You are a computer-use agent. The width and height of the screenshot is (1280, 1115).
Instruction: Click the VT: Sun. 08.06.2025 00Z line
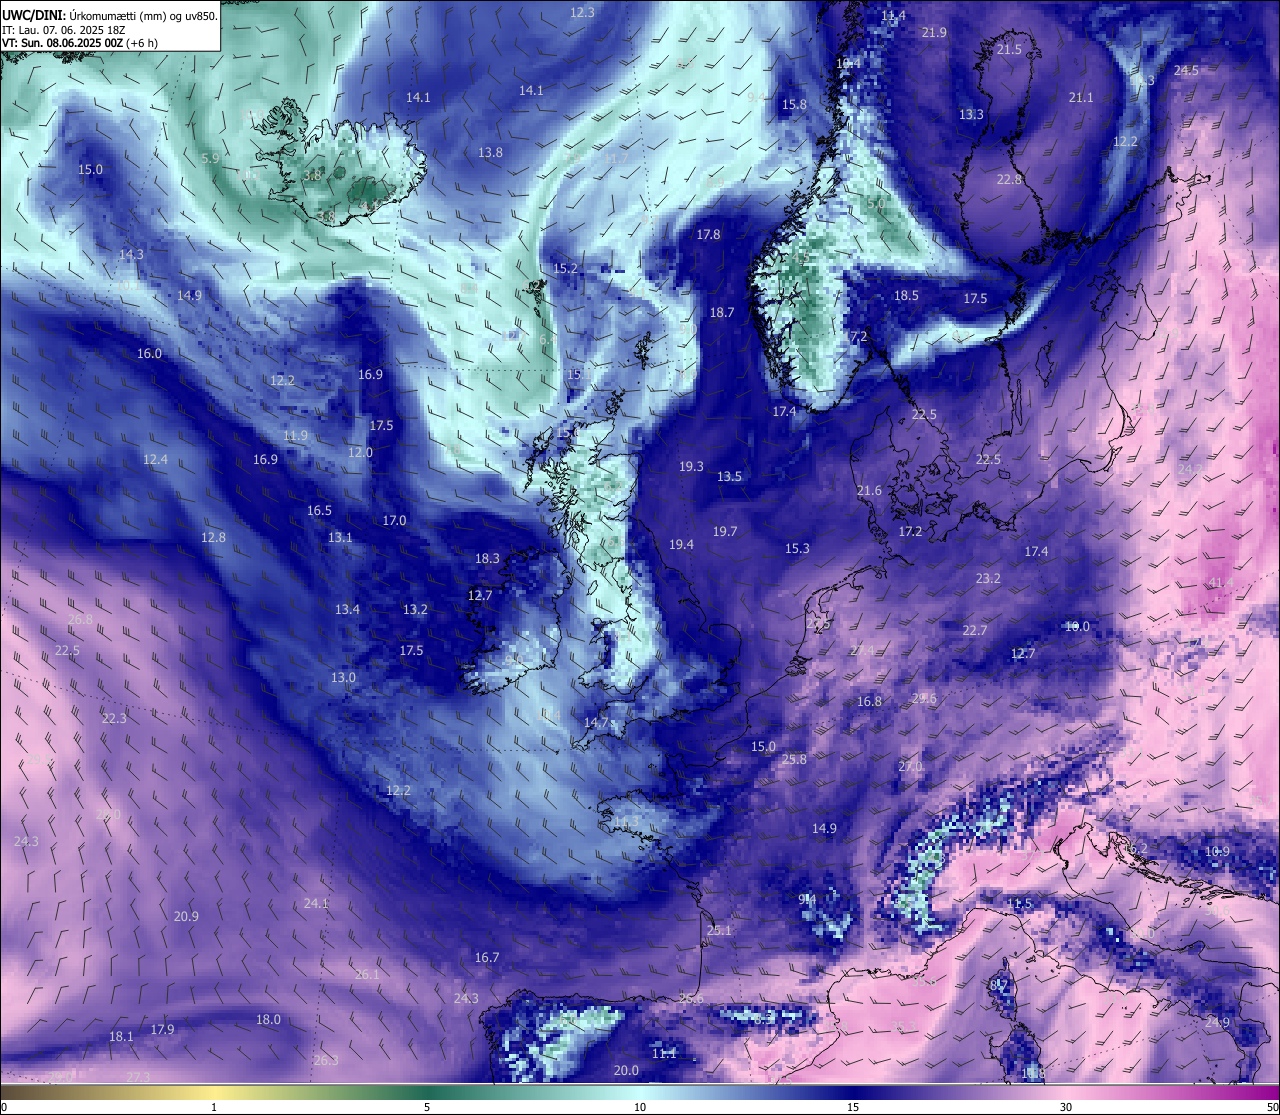pos(79,43)
